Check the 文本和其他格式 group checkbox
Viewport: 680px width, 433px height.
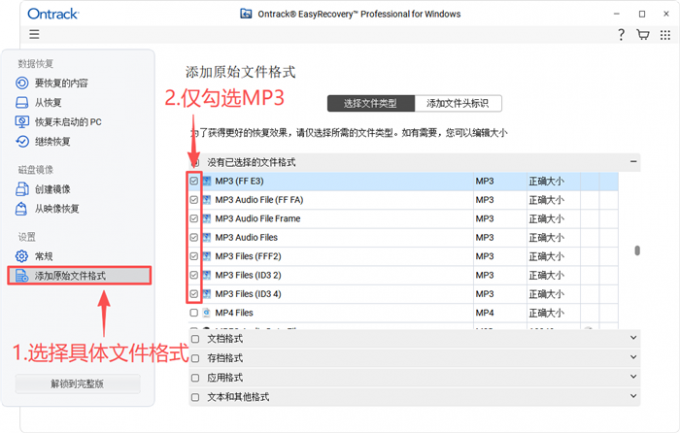point(195,397)
